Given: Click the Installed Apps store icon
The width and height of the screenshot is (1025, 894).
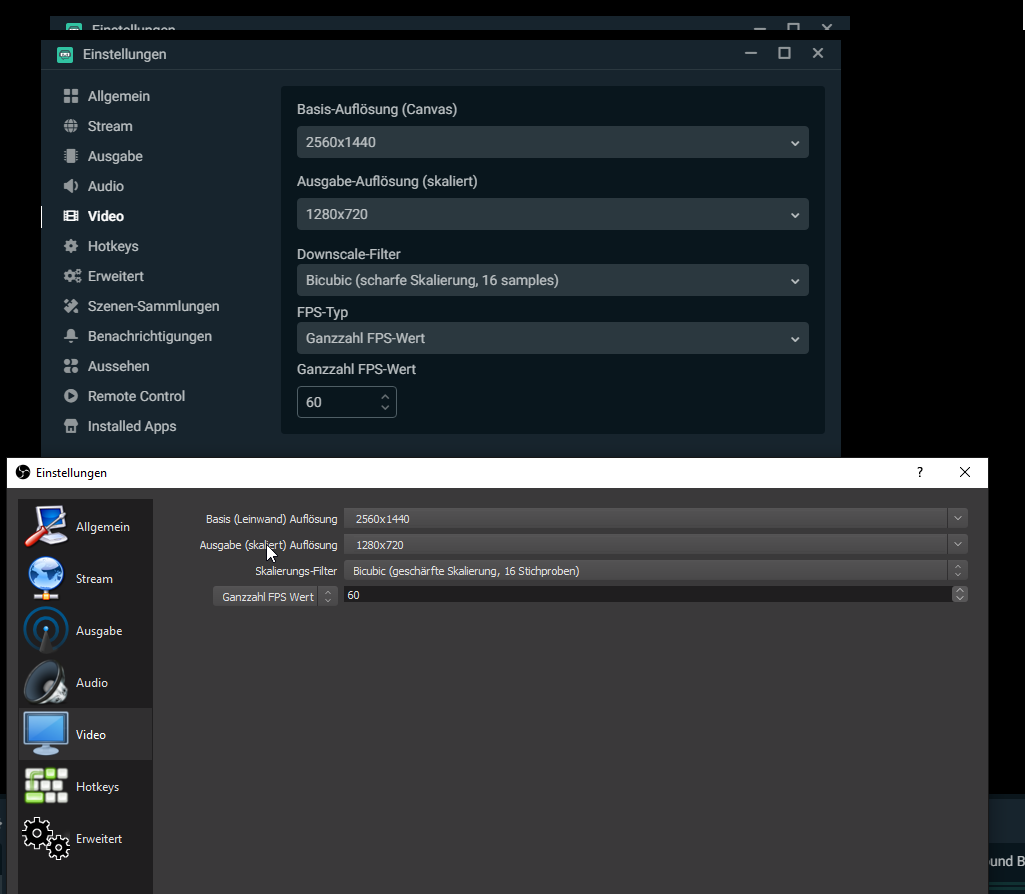Looking at the screenshot, I should [71, 426].
